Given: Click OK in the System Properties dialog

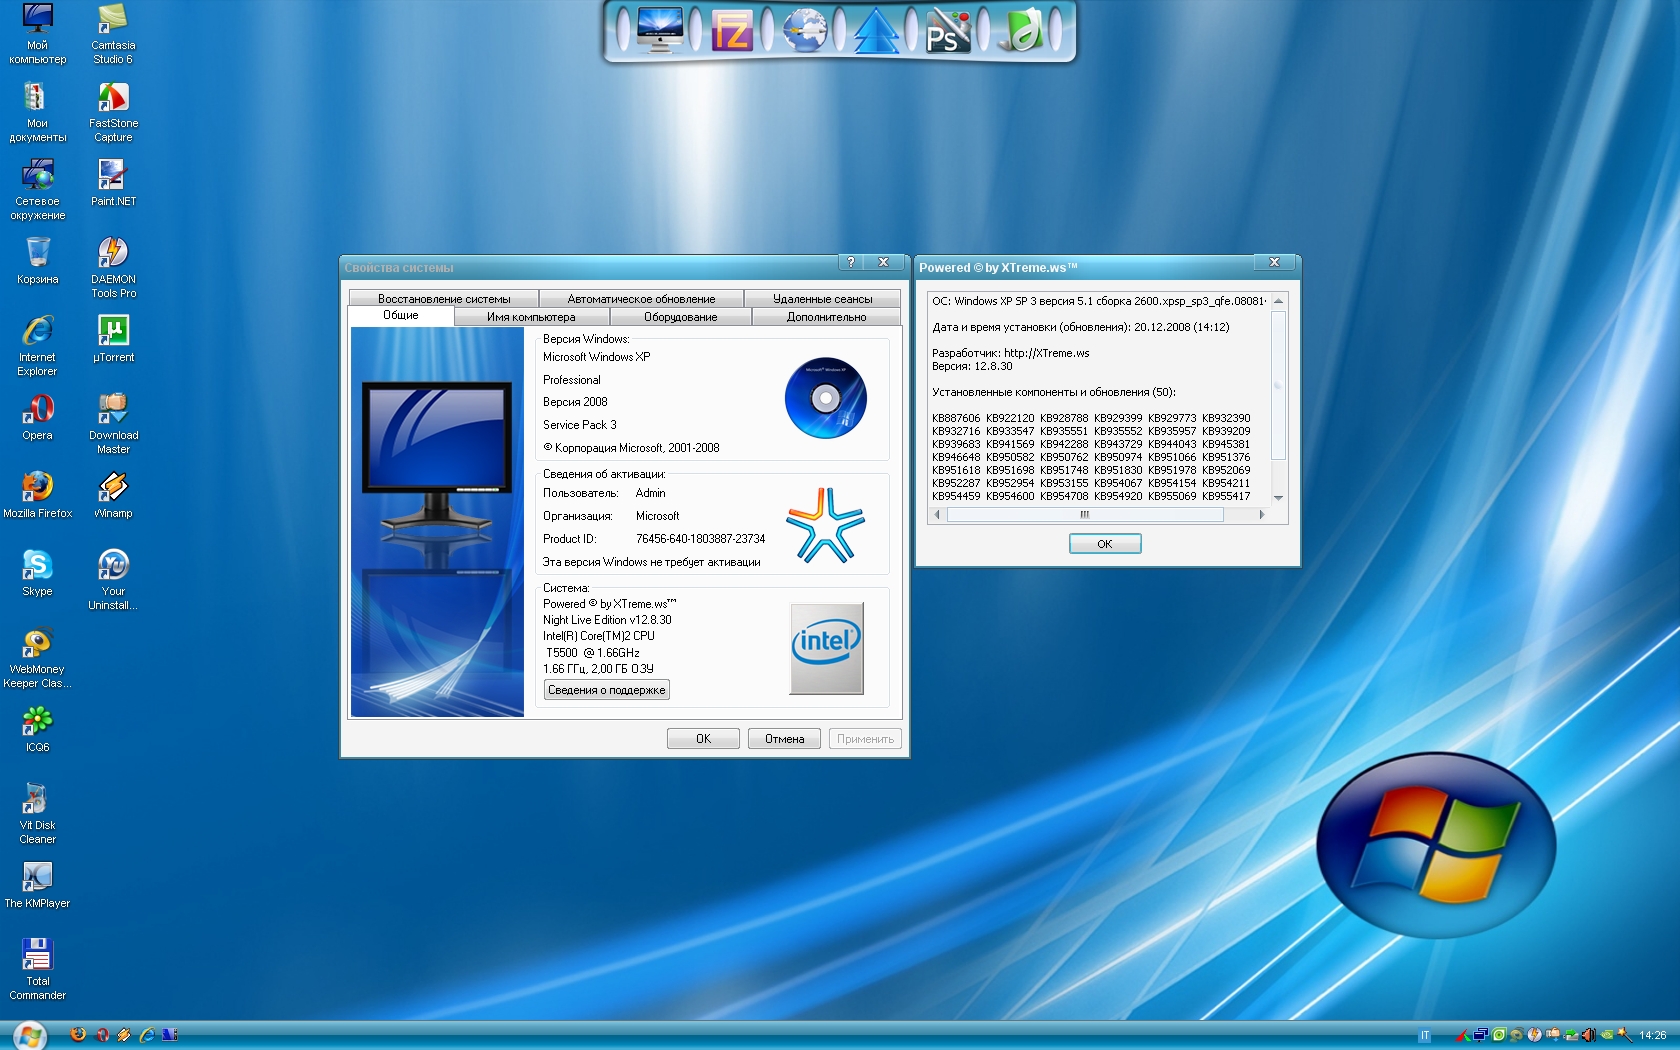Looking at the screenshot, I should pos(703,738).
